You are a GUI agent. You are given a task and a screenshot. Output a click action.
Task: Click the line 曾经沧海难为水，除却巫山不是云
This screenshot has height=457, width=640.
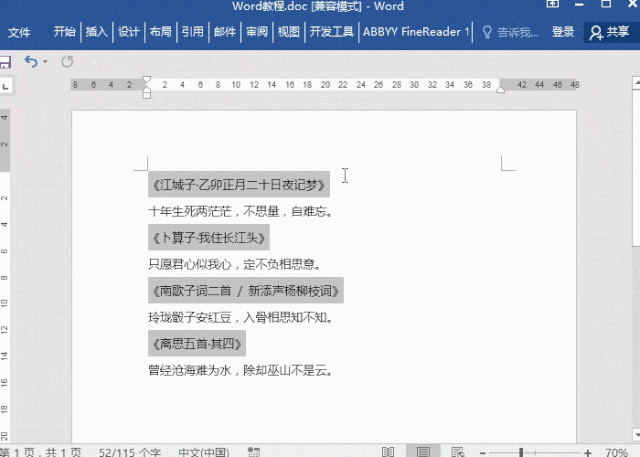pos(240,370)
